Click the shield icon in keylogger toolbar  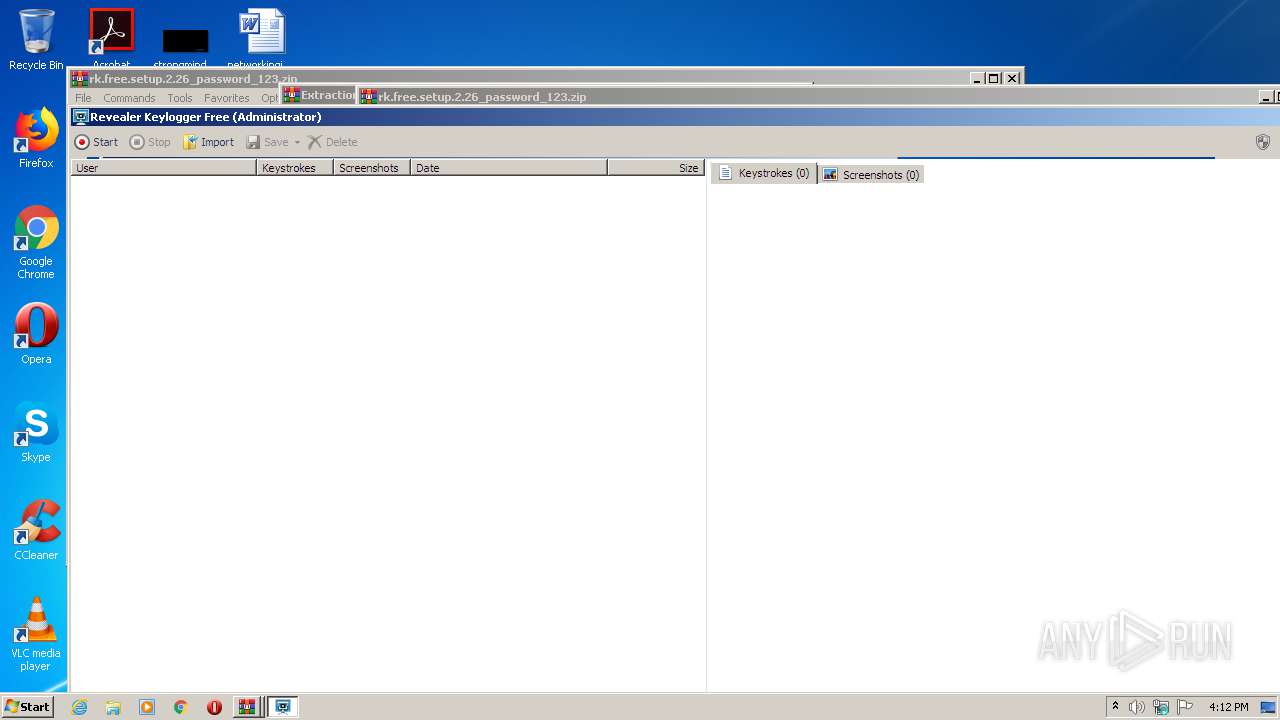(x=1263, y=142)
